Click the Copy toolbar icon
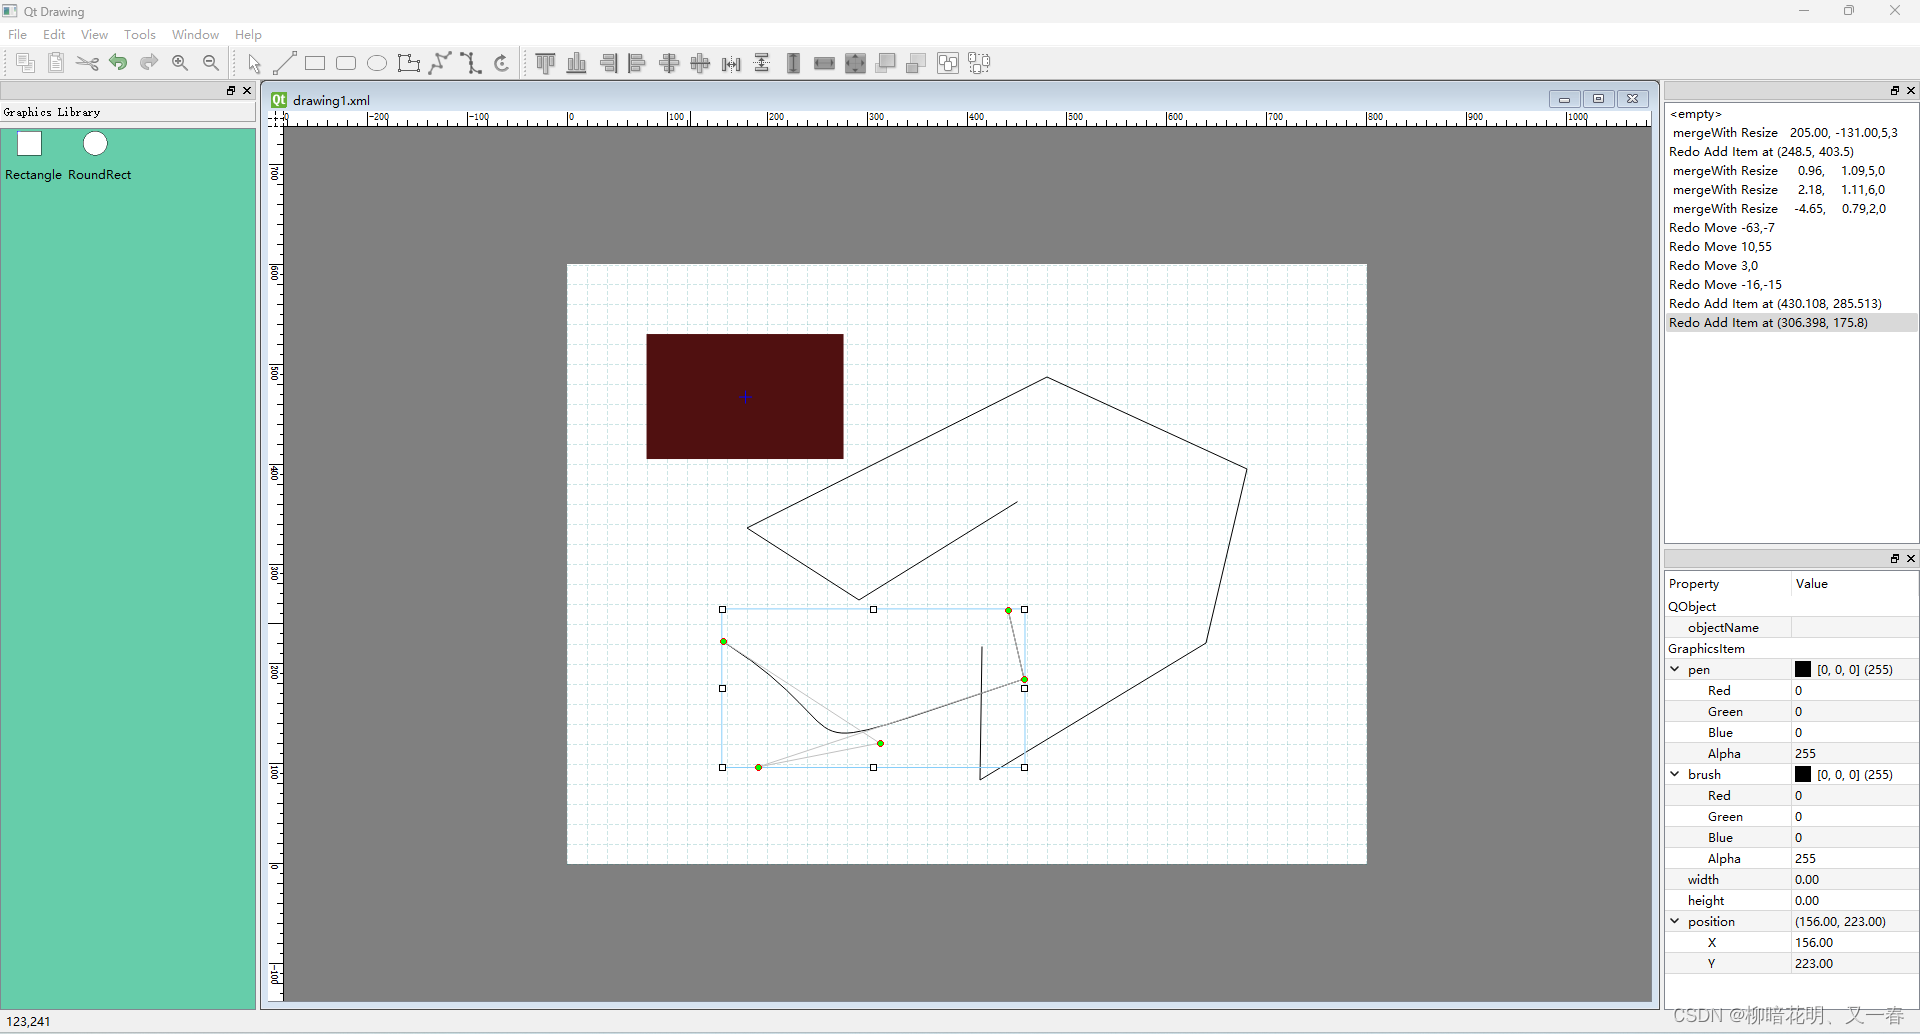1920x1034 pixels. point(26,63)
